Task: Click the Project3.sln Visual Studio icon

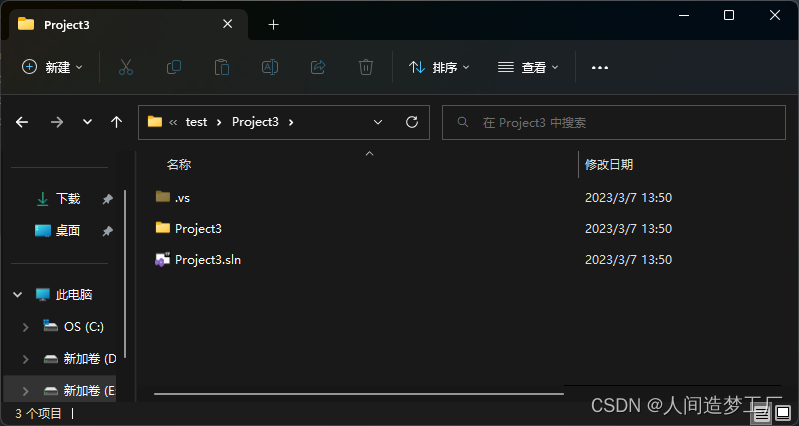Action: coord(163,260)
